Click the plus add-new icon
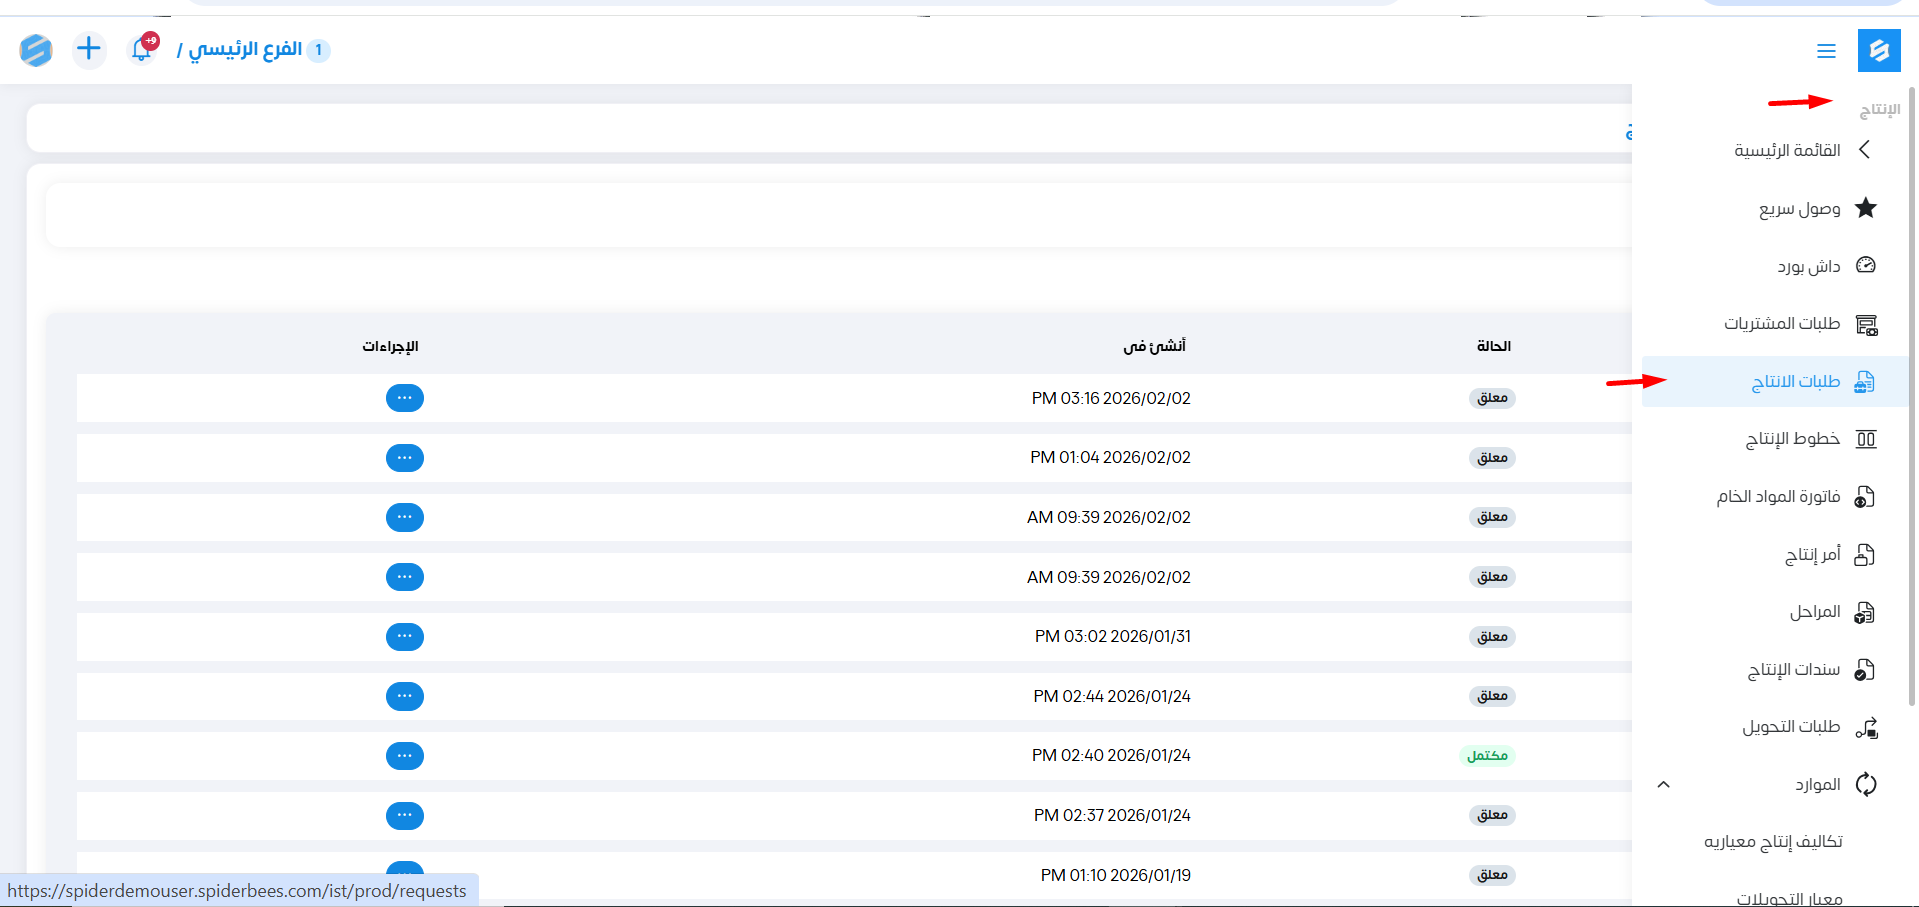The image size is (1919, 907). [89, 49]
